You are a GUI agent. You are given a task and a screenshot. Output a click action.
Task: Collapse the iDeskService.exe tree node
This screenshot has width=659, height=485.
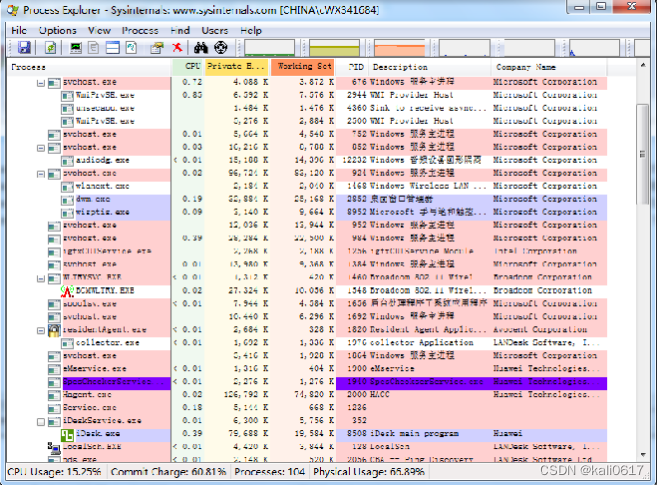coord(41,422)
